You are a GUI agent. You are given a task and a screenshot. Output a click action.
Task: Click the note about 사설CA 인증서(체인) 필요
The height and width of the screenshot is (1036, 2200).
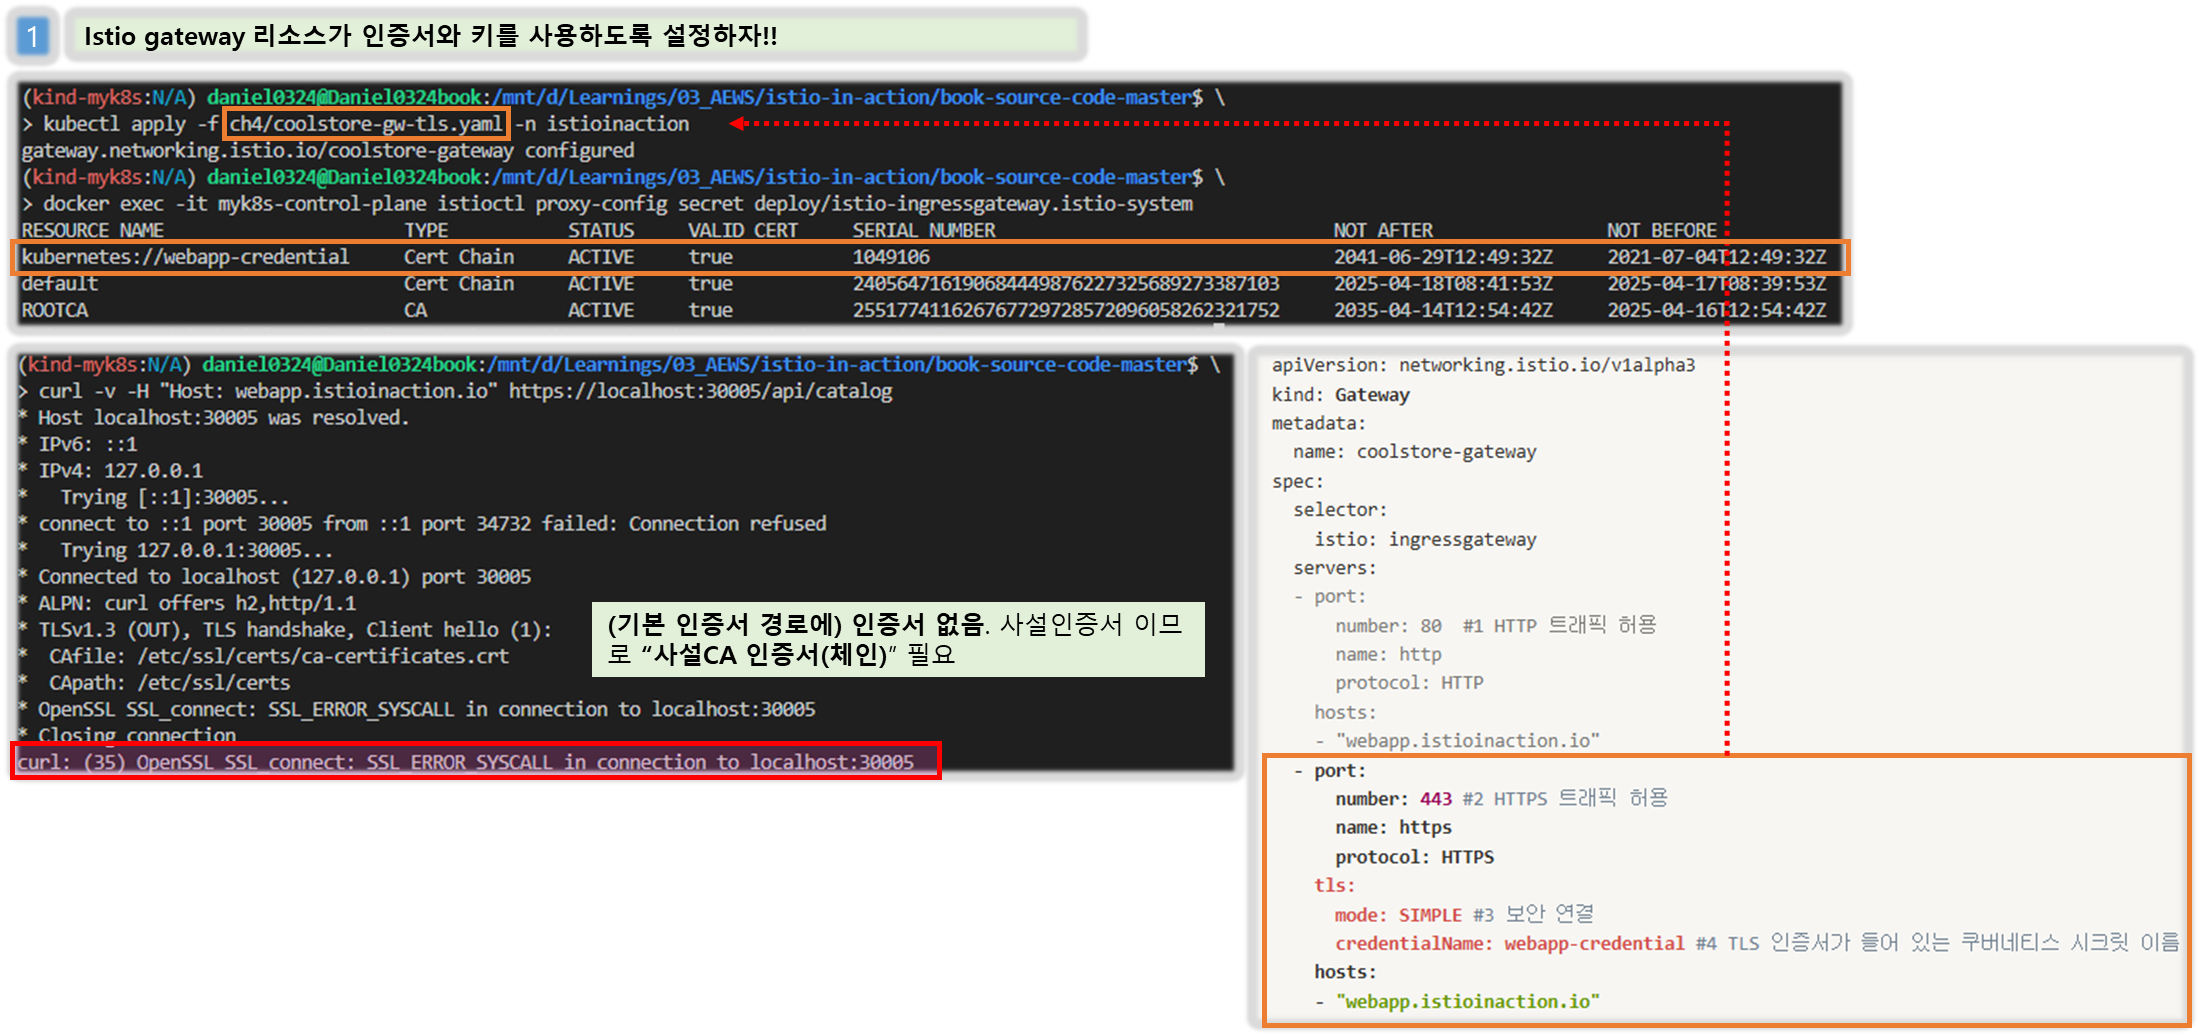[898, 640]
